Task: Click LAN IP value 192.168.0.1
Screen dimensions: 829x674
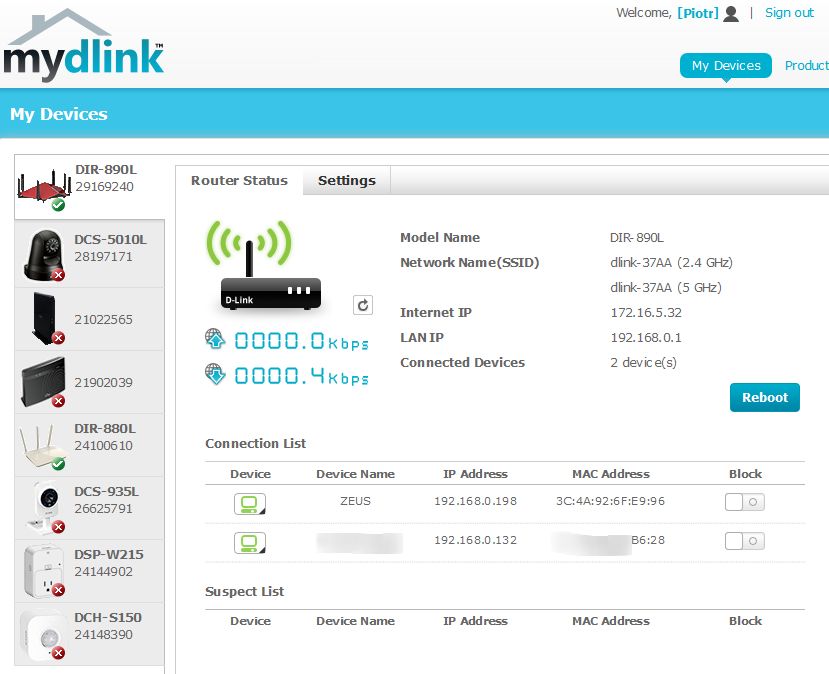Action: point(646,337)
